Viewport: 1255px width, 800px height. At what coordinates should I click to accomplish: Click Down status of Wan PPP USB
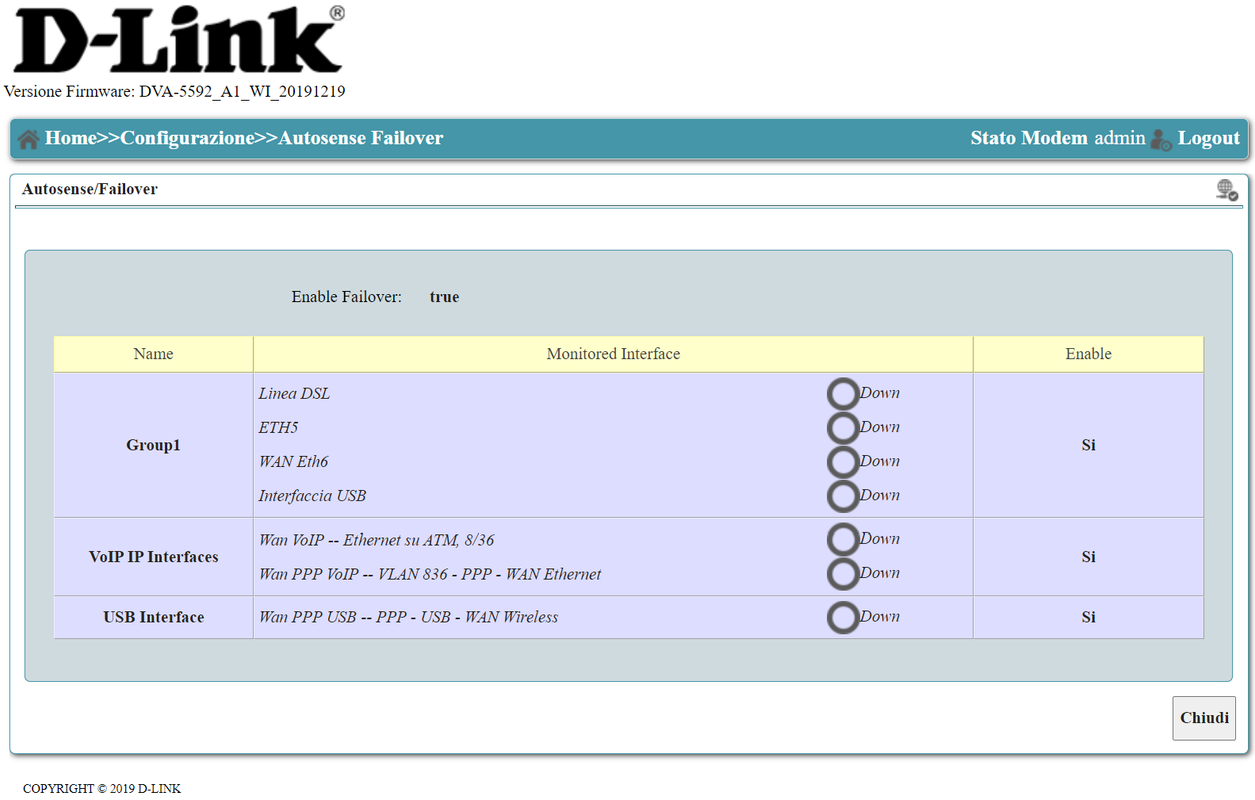pyautogui.click(x=880, y=617)
